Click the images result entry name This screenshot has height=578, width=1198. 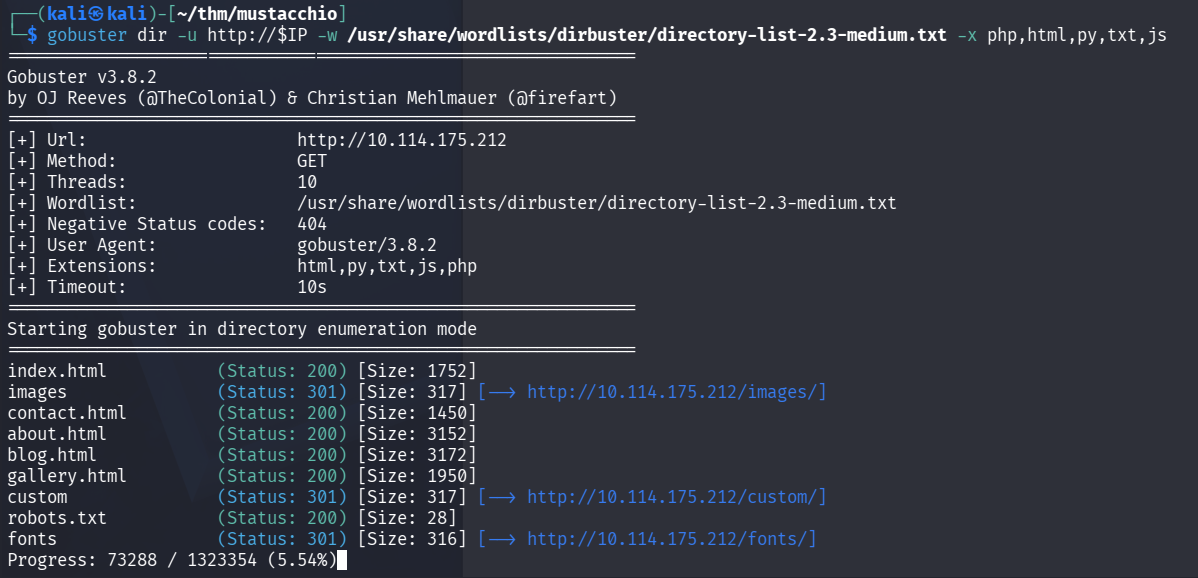click(x=37, y=392)
